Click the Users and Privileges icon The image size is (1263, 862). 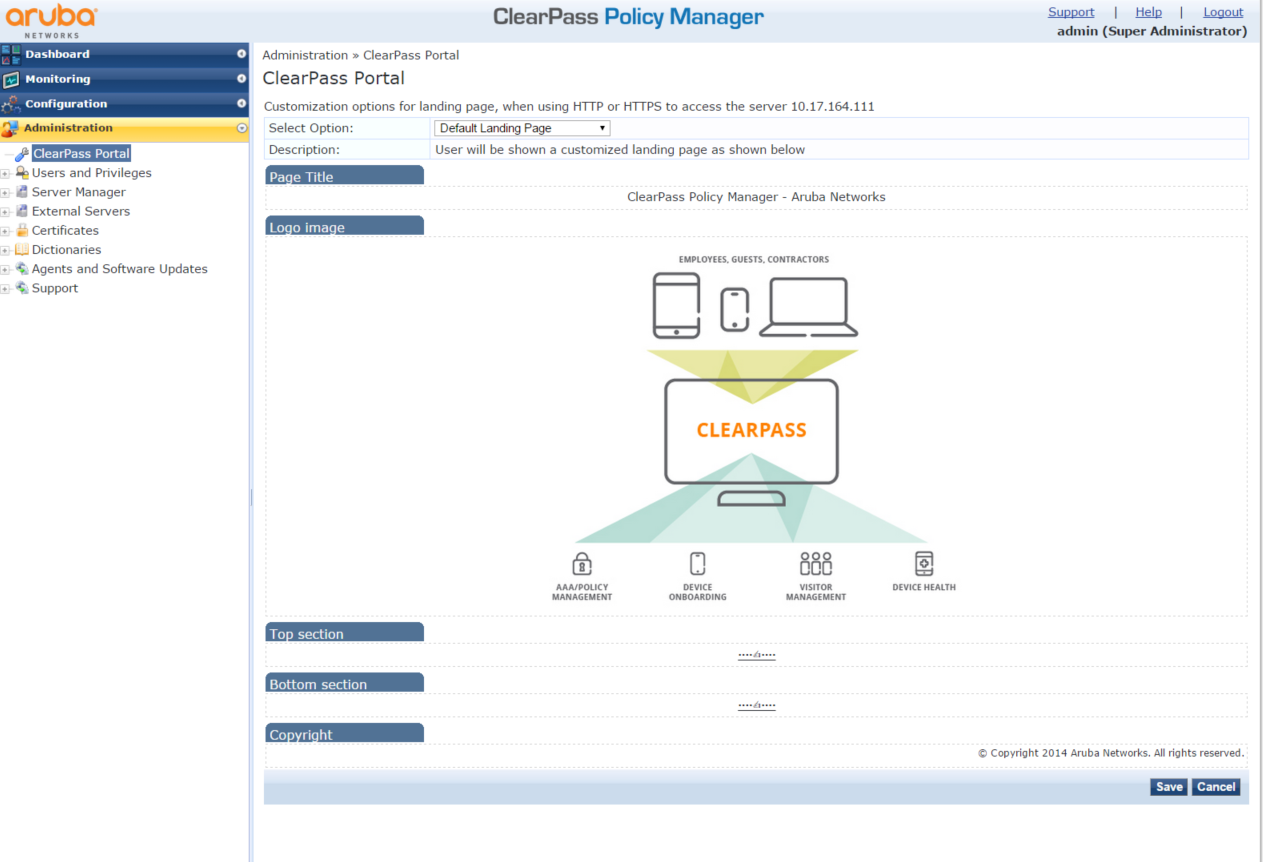pyautogui.click(x=22, y=173)
